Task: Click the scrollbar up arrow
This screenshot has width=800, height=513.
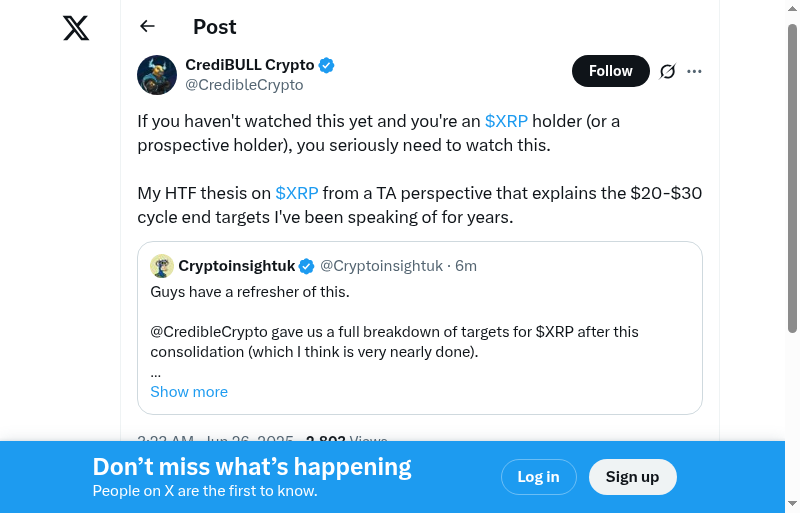Action: point(792,8)
